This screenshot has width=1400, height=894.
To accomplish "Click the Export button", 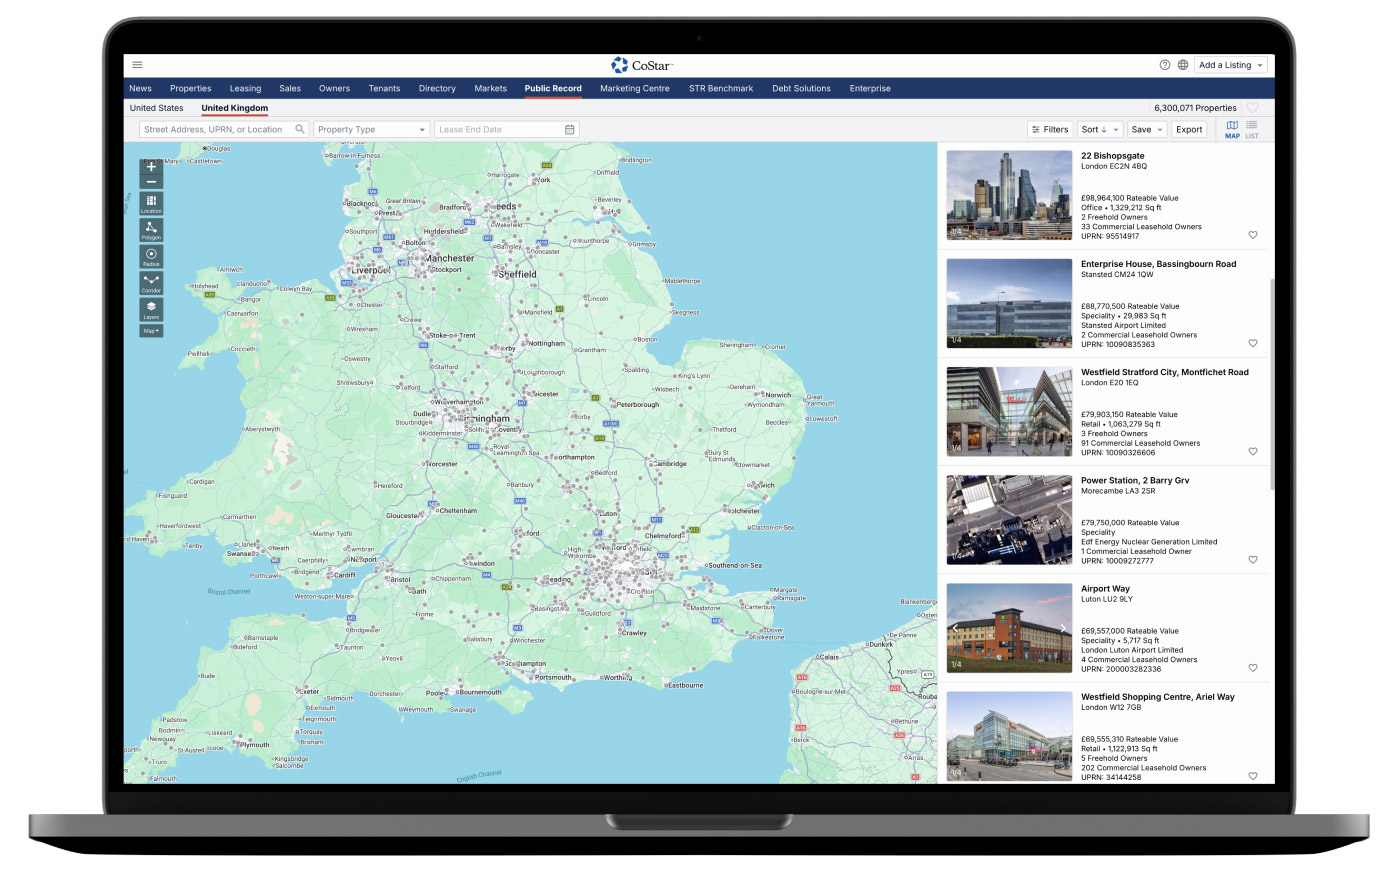I will [1189, 129].
